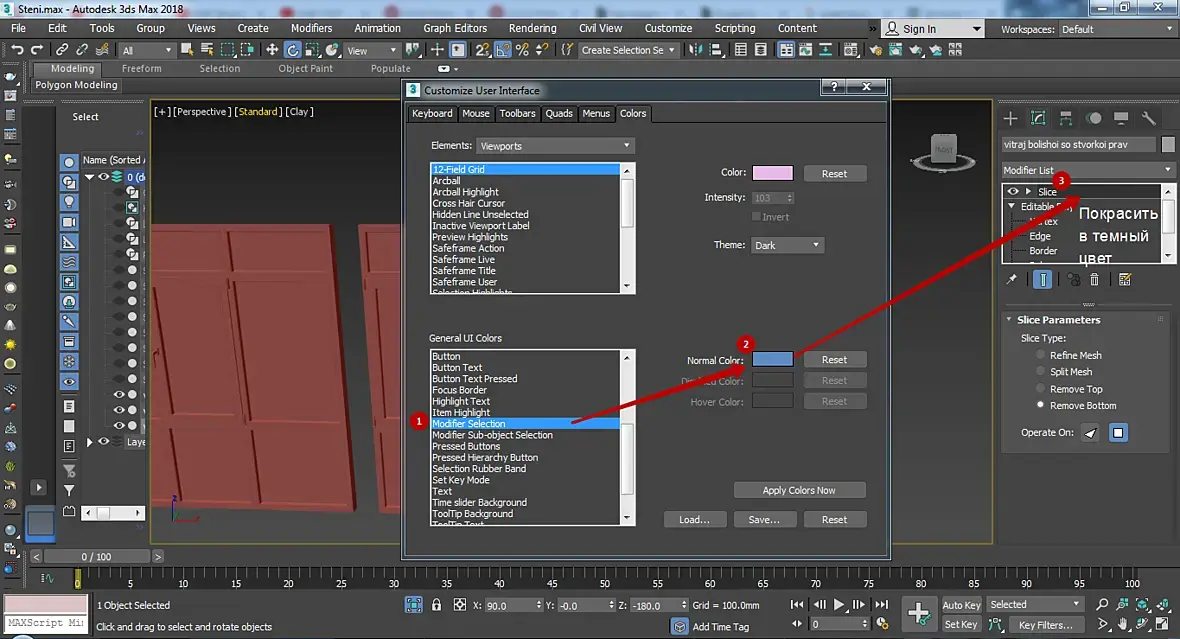The height and width of the screenshot is (639, 1180).
Task: Click the Undo arrow in main toolbar
Action: pos(18,50)
